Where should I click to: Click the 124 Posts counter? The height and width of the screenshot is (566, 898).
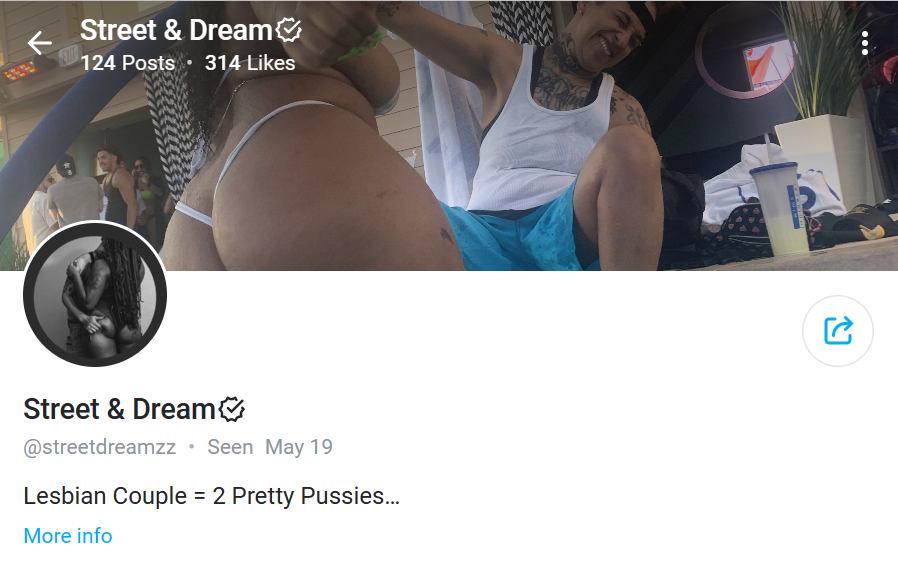128,63
